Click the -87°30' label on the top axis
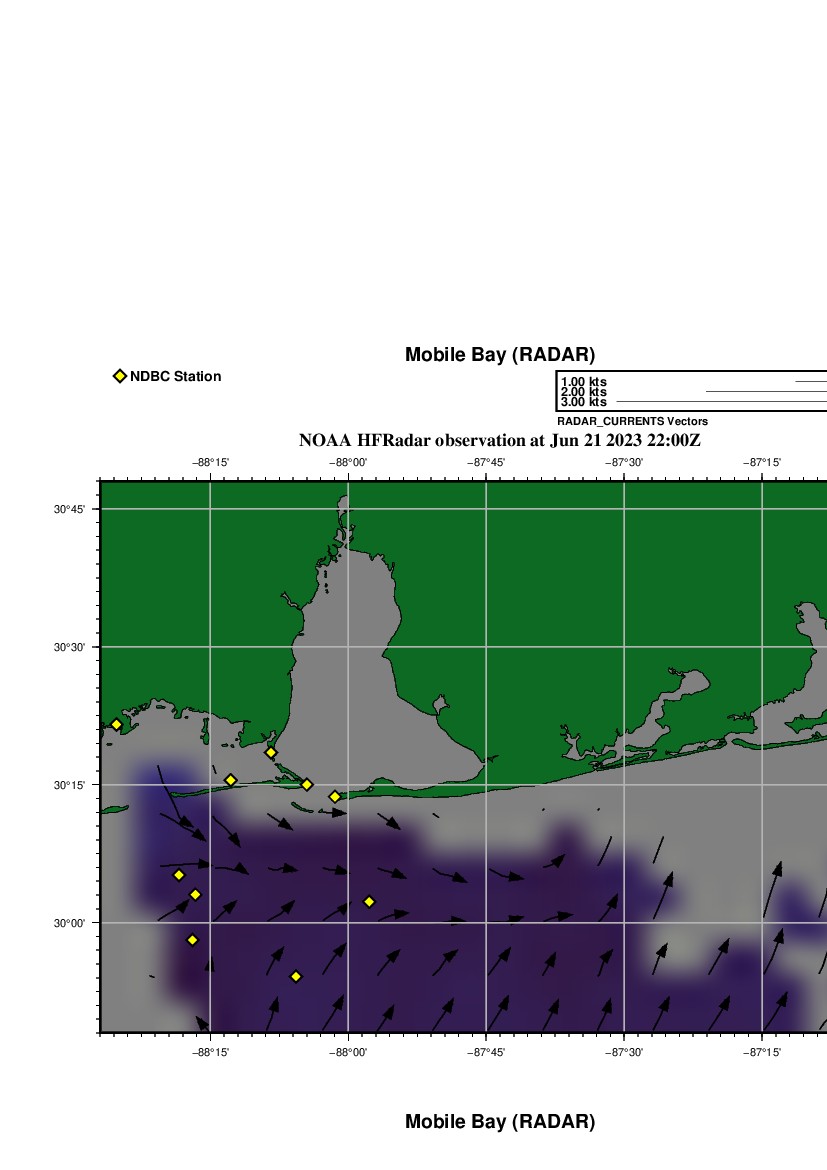This screenshot has height=1170, width=827. point(624,462)
